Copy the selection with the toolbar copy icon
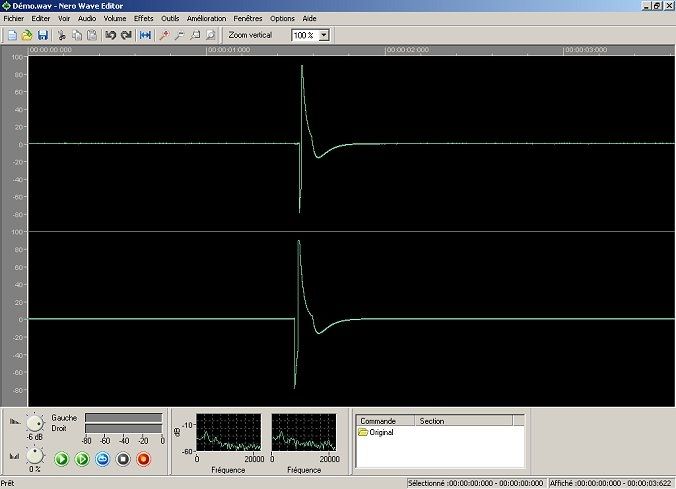The height and width of the screenshot is (489, 676). coord(77,35)
